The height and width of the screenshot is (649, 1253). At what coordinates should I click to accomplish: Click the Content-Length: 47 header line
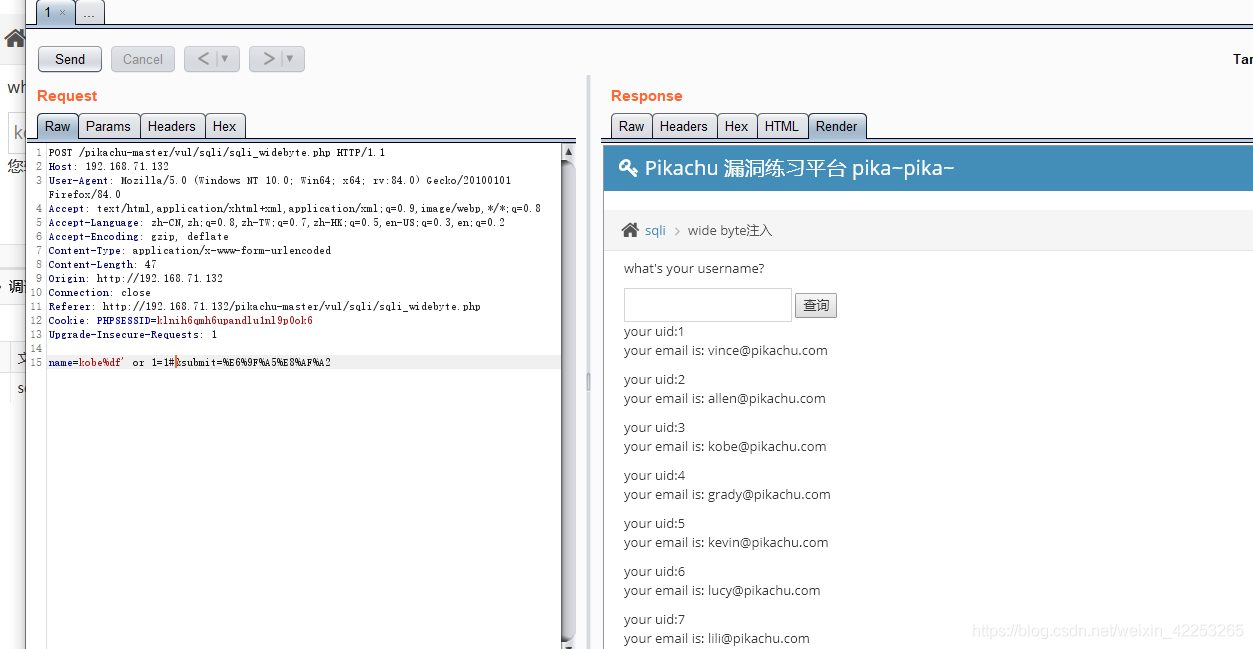click(x=102, y=265)
